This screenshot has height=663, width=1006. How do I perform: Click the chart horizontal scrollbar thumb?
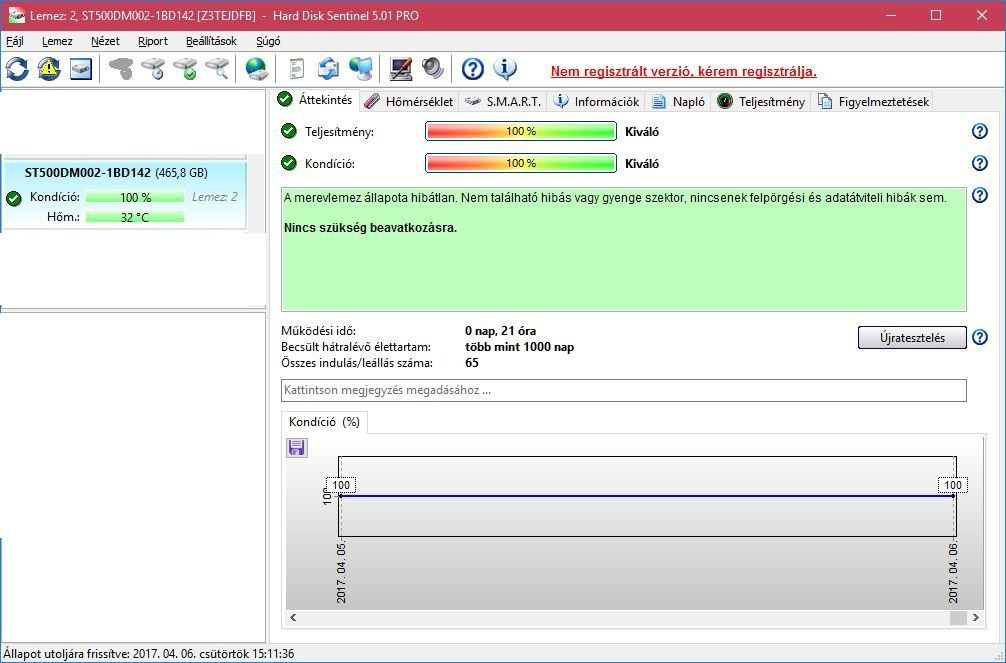click(958, 617)
